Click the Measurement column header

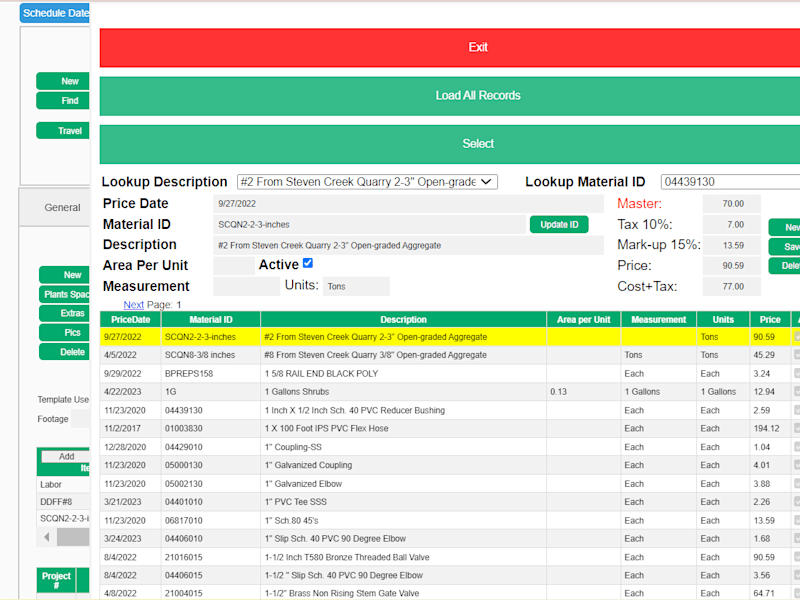point(659,319)
